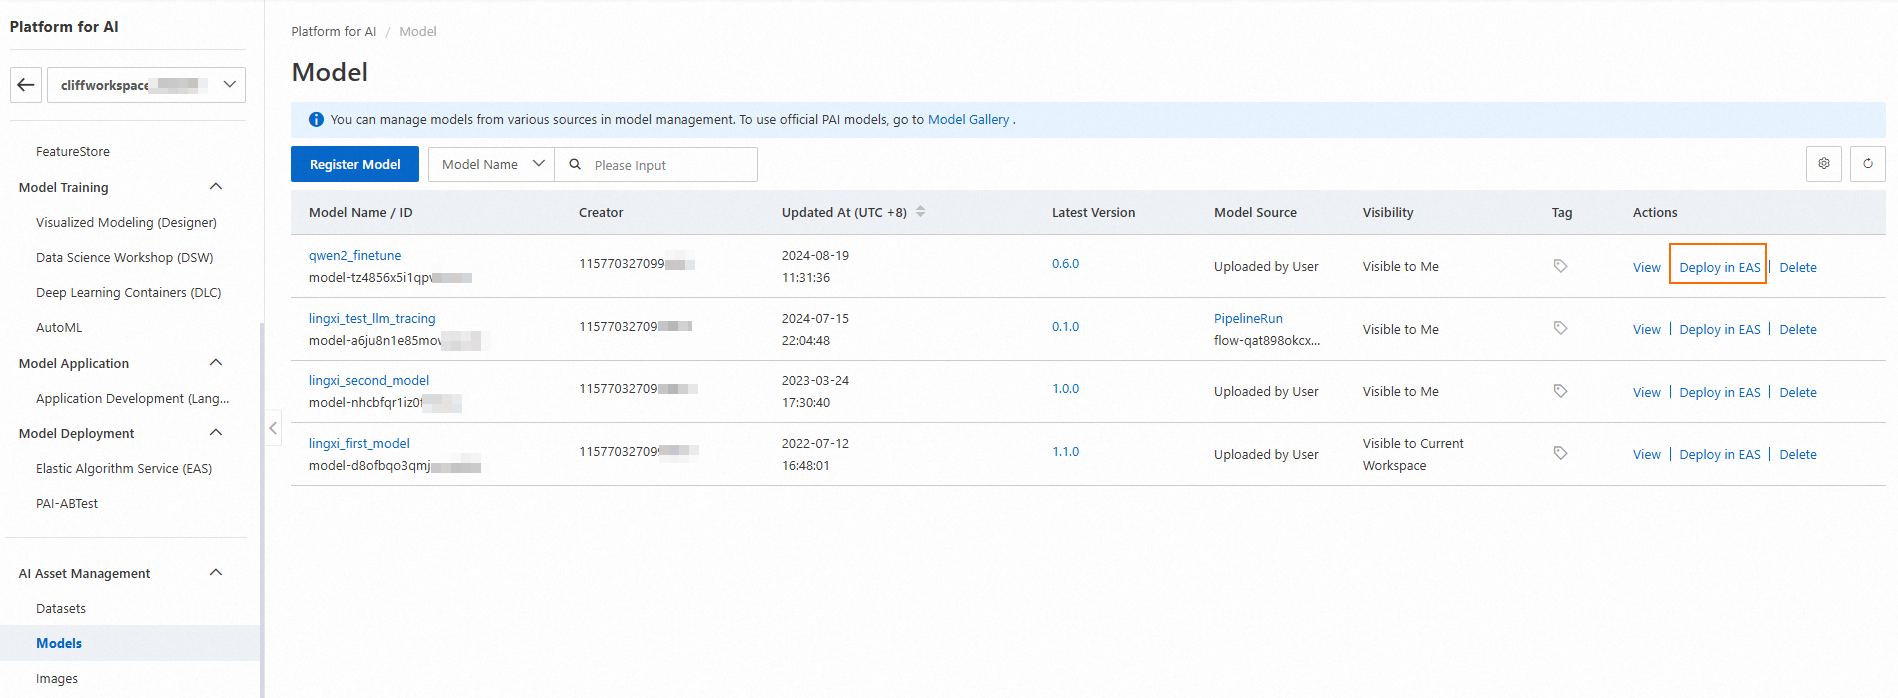Open version 1.1.0 link
This screenshot has height=698, width=1898.
(1065, 451)
